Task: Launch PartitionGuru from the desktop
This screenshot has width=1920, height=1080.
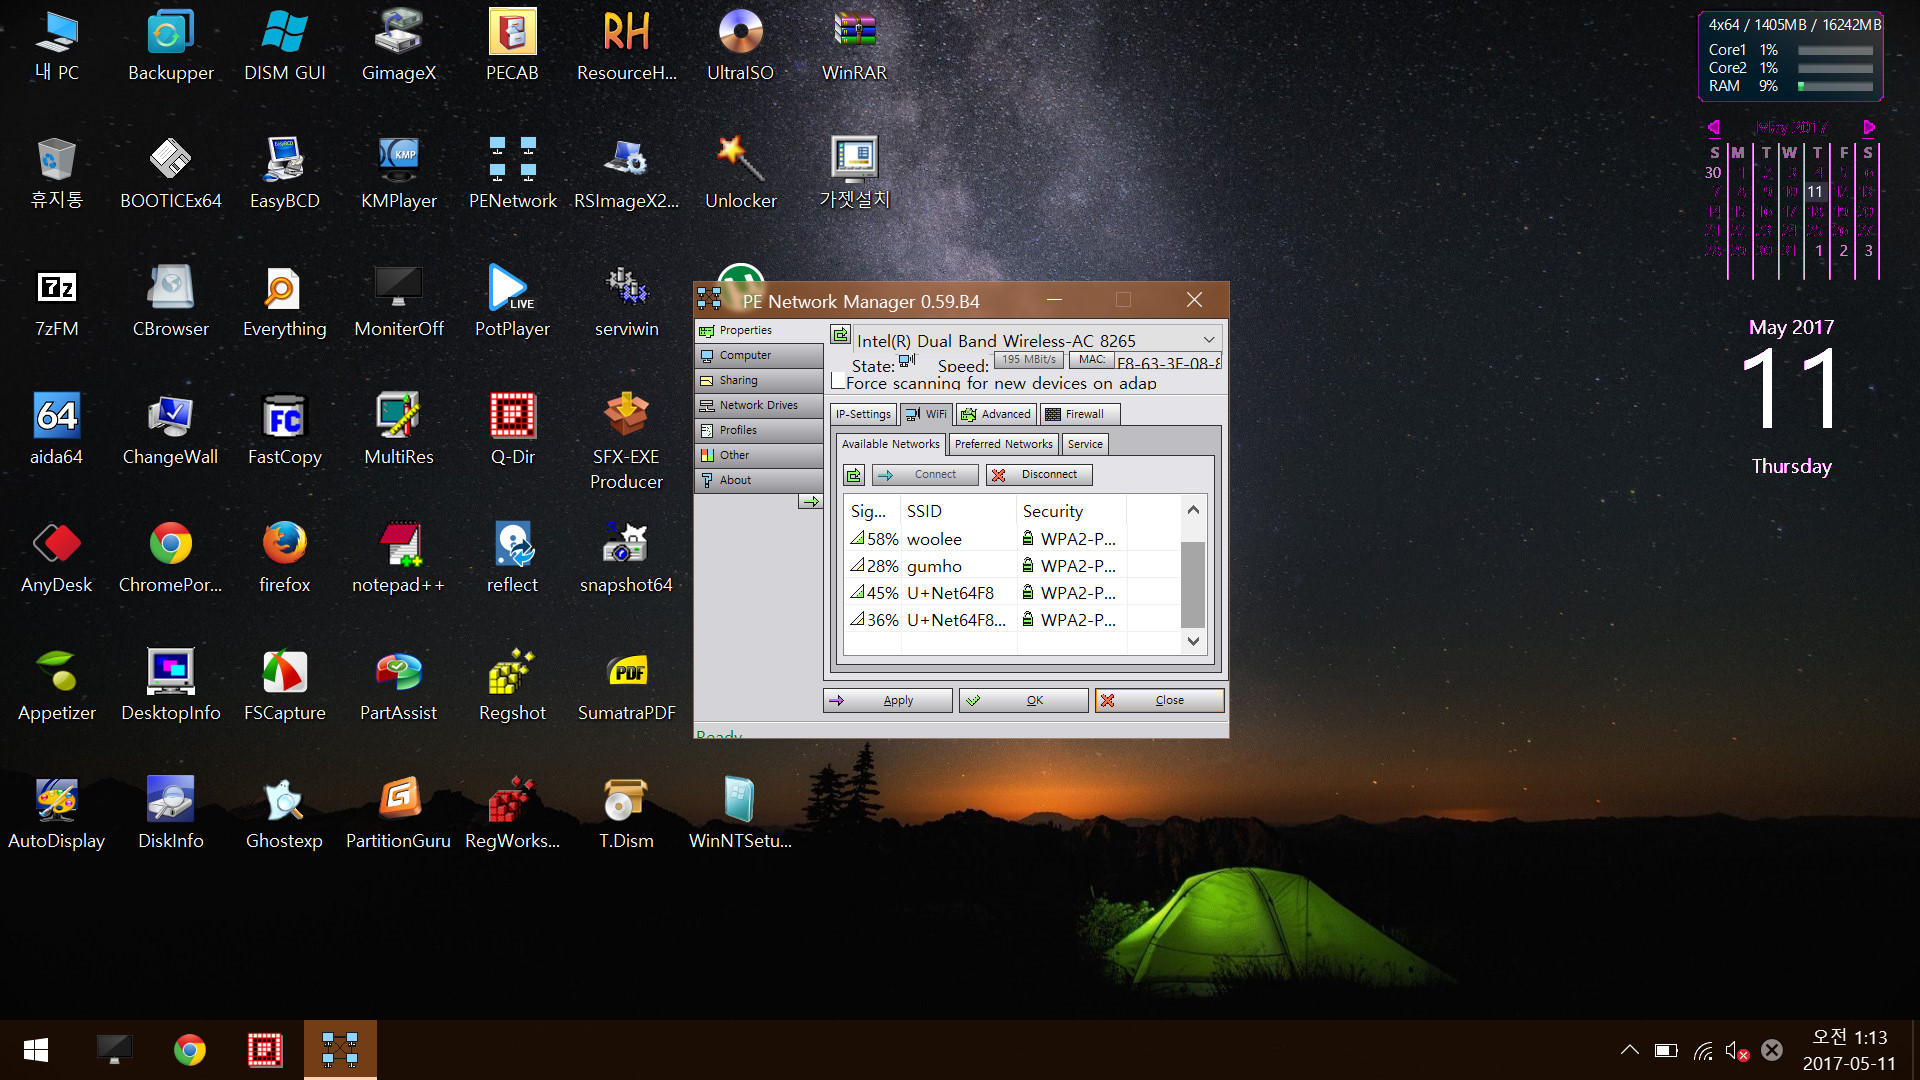Action: click(398, 814)
